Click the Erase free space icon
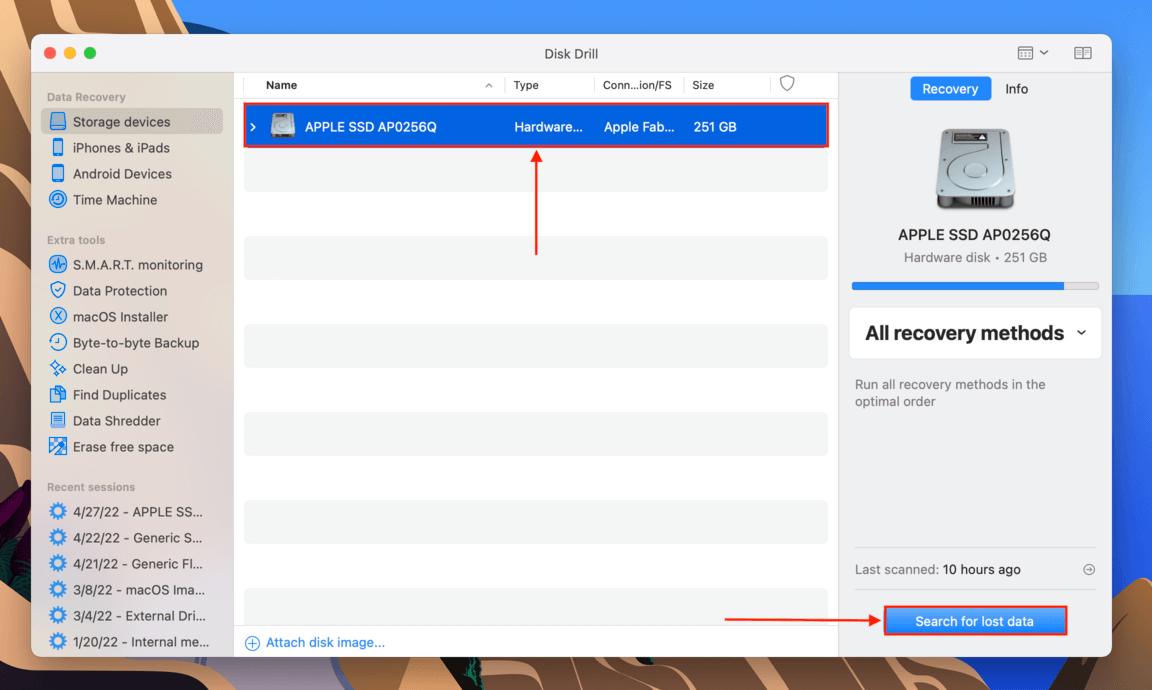This screenshot has height=690, width=1152. 57,446
